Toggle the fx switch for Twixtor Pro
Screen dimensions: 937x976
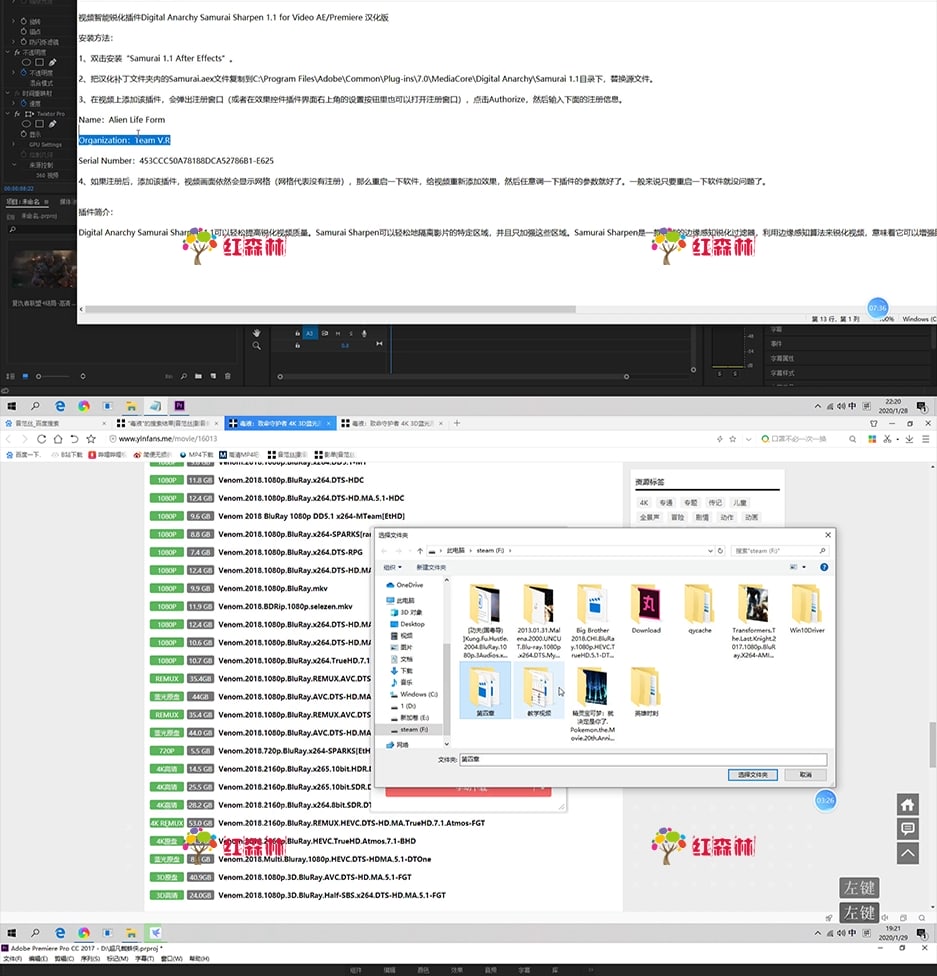(x=17, y=114)
